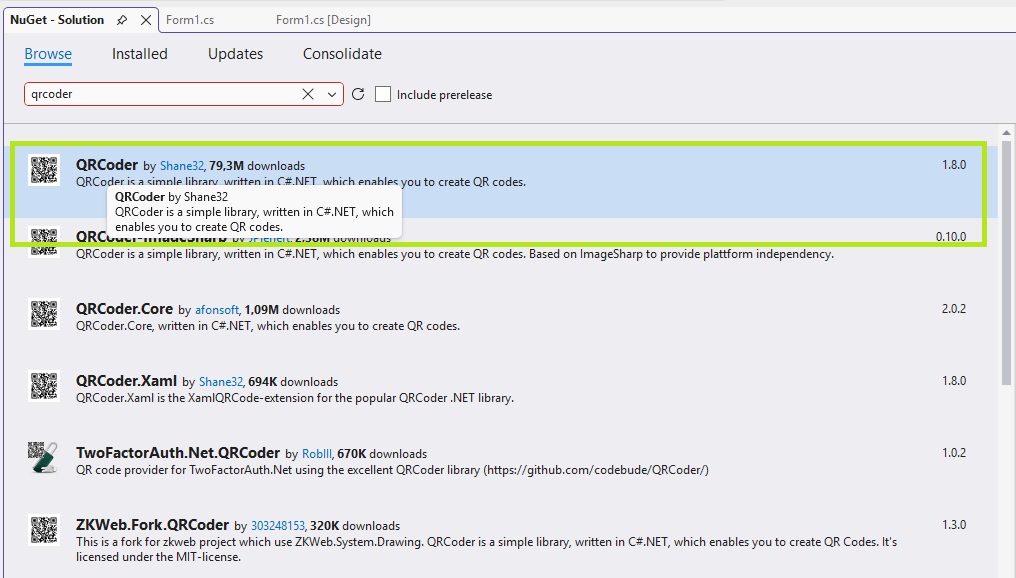Image resolution: width=1016 pixels, height=578 pixels.
Task: Select the QRCoder.Core package title
Action: (124, 309)
